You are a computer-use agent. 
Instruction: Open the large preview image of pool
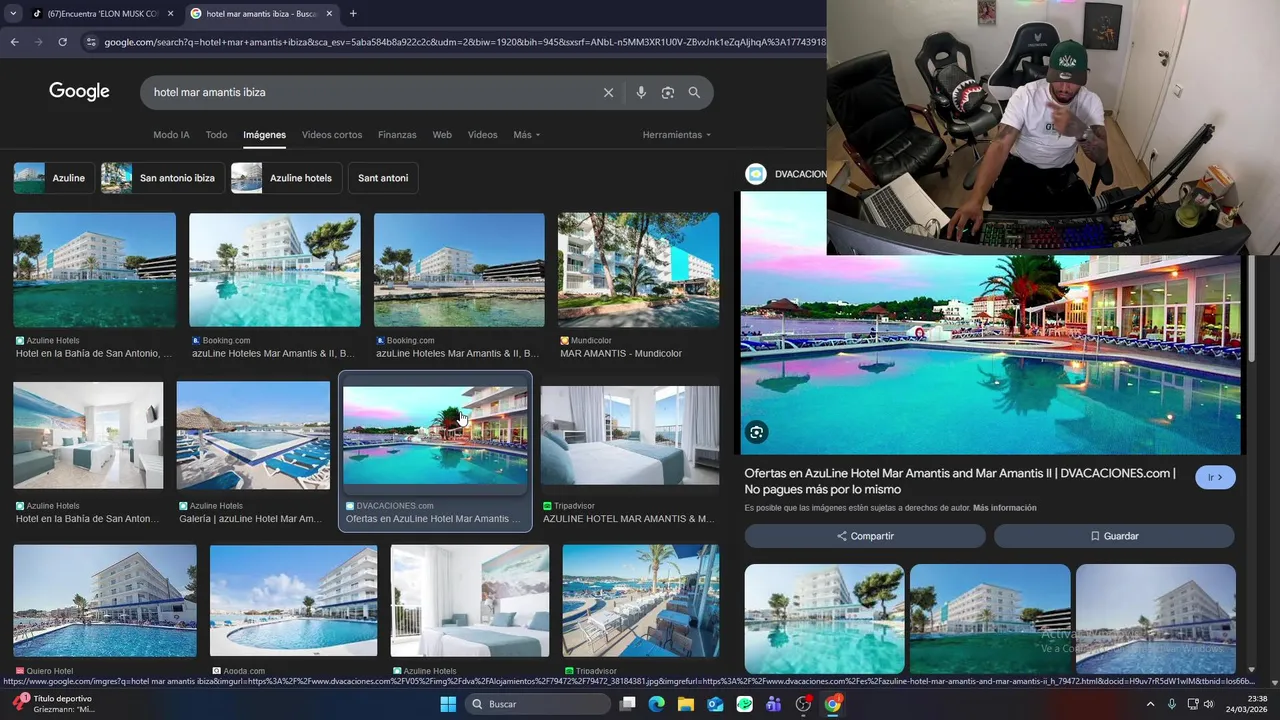click(990, 355)
